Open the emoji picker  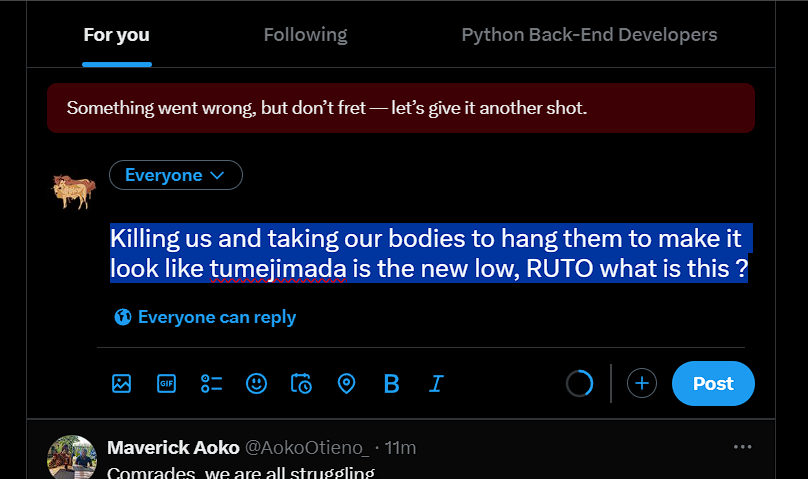click(x=256, y=384)
